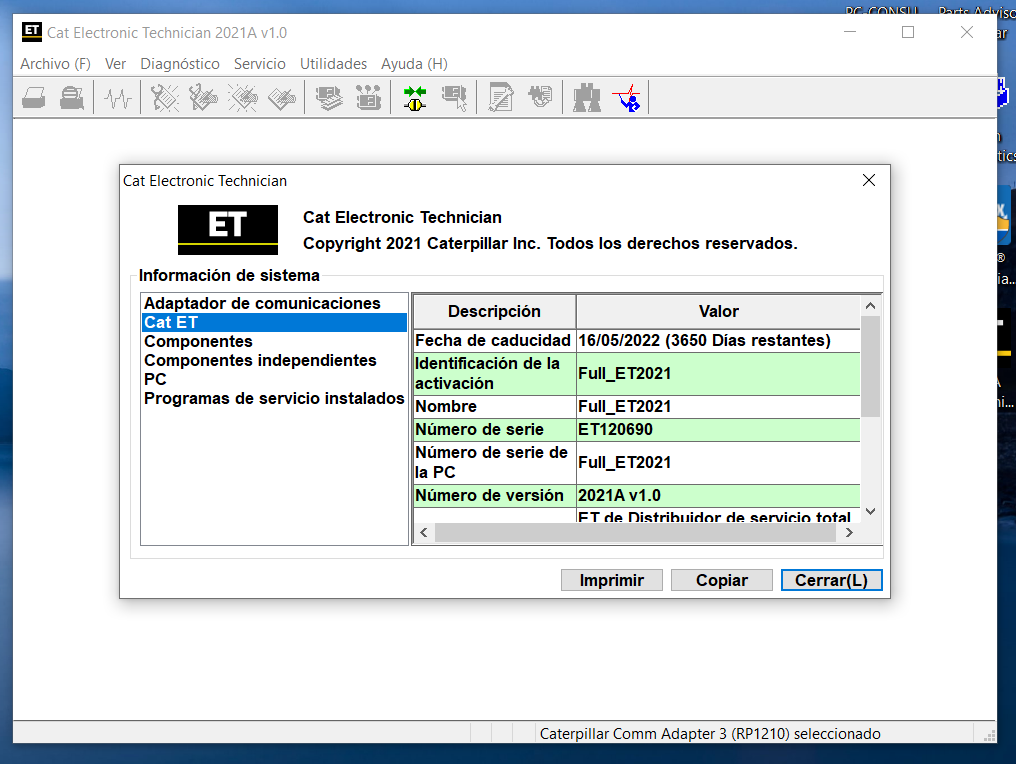Viewport: 1016px width, 764px height.
Task: Click the Imprimir button
Action: point(612,580)
